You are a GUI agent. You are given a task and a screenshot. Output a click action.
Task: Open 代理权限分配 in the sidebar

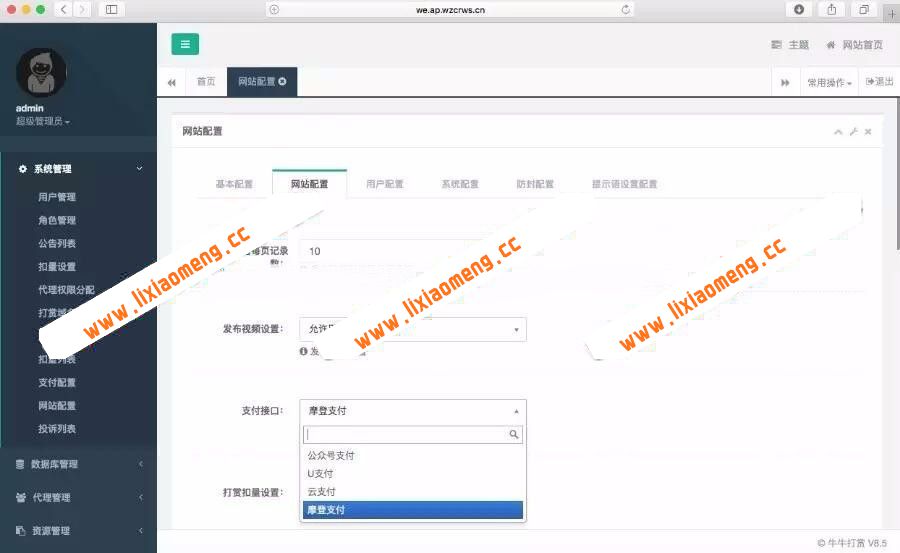click(66, 289)
